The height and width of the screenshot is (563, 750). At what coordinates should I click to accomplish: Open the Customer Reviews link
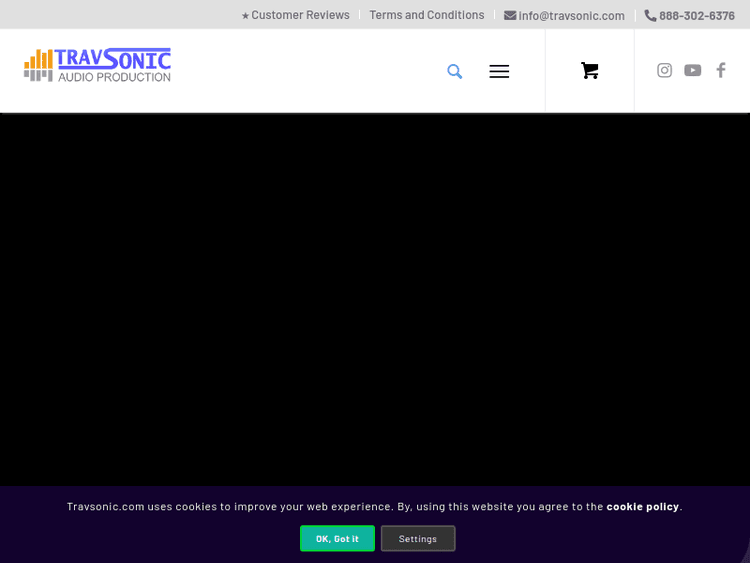[x=300, y=15]
